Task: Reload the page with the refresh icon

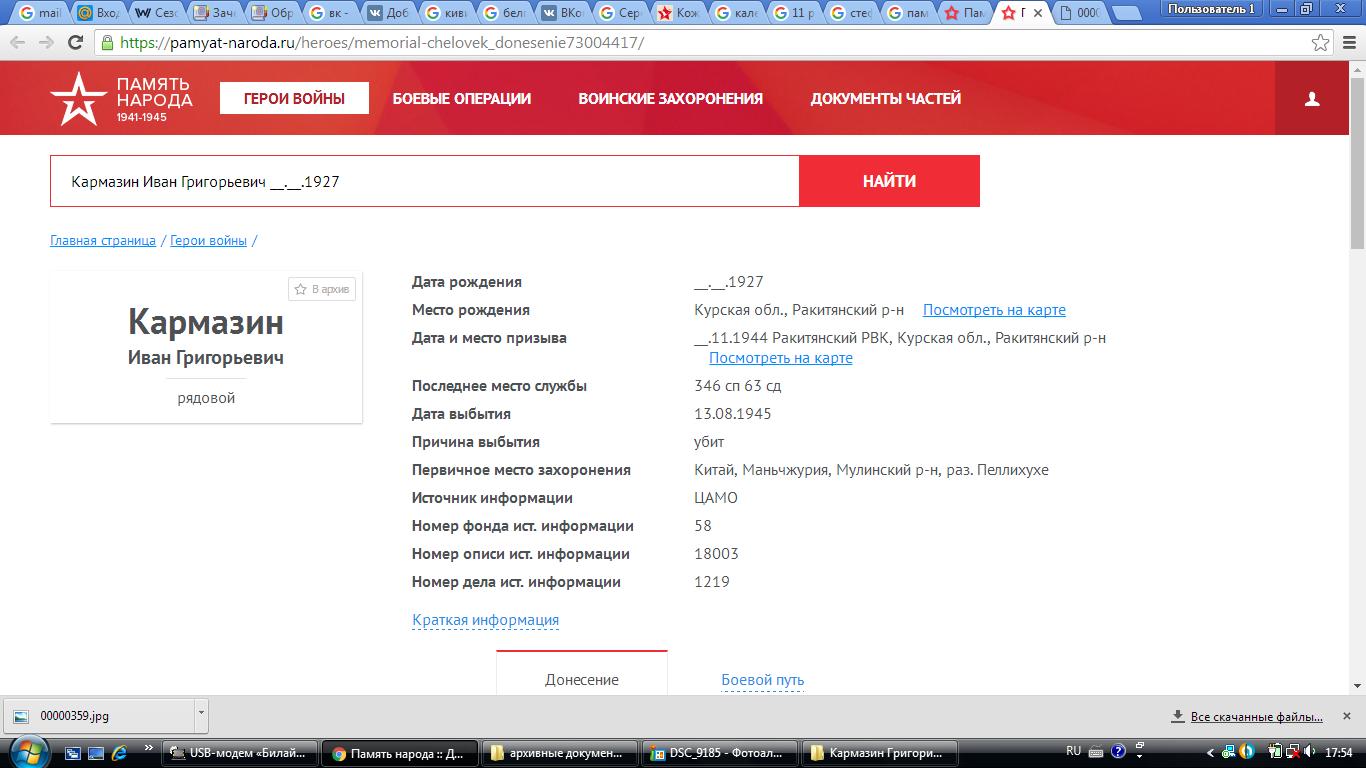Action: (x=75, y=43)
